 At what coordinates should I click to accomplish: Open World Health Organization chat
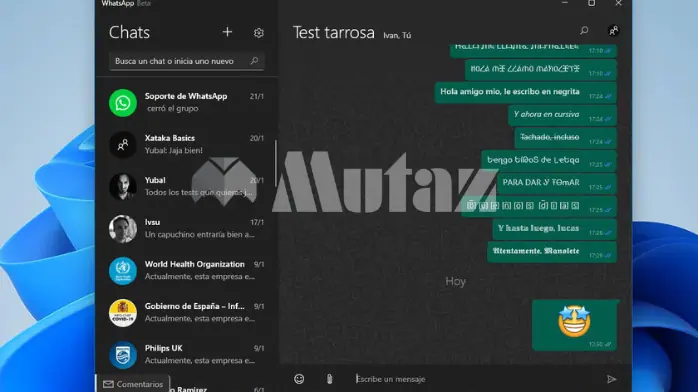click(186, 271)
